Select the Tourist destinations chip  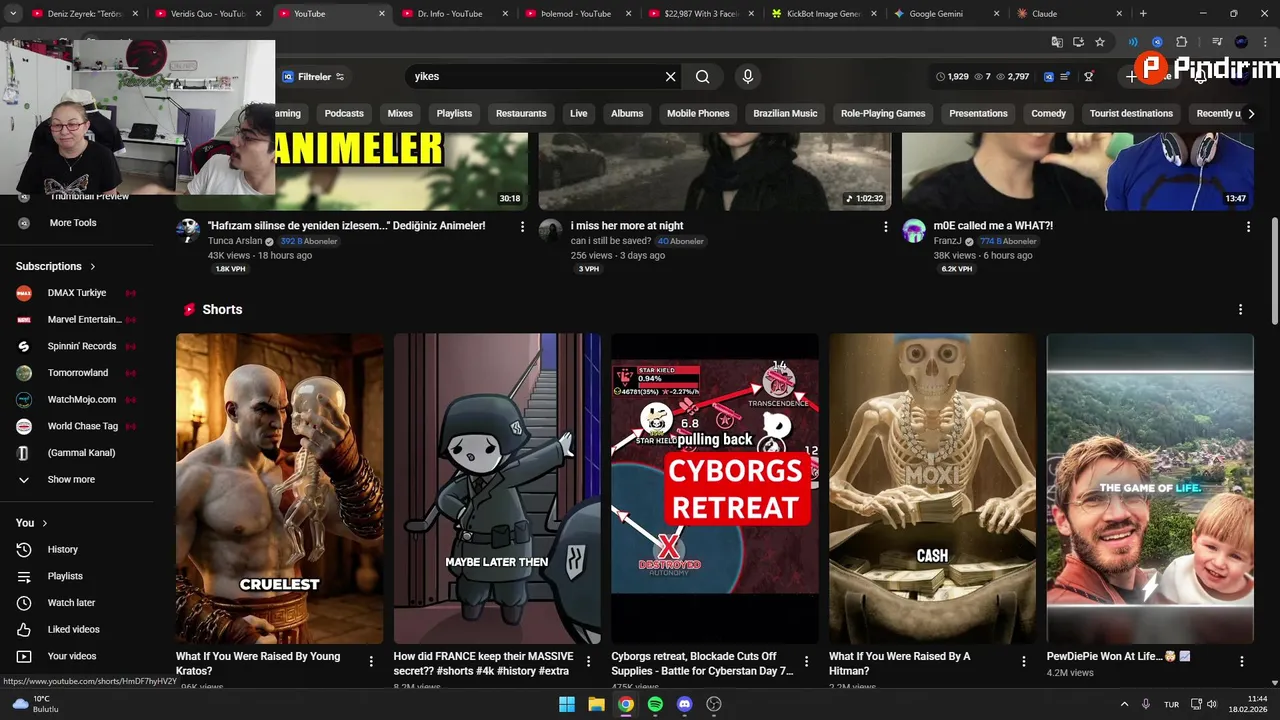point(1131,113)
